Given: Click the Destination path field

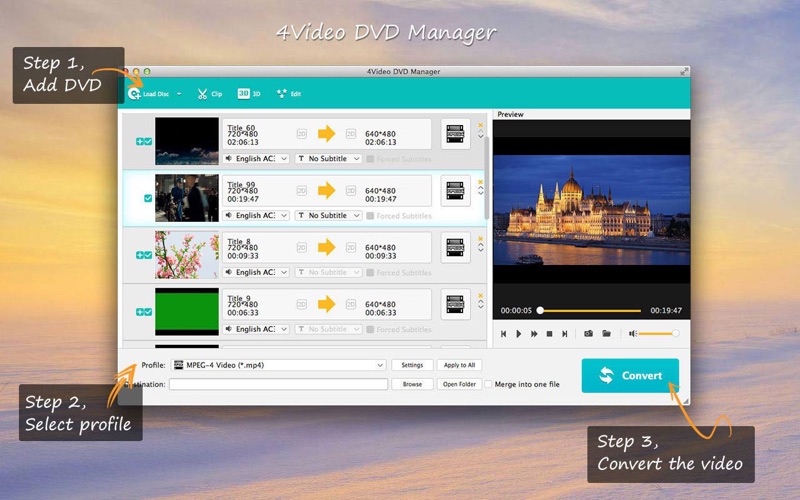Looking at the screenshot, I should [x=279, y=384].
